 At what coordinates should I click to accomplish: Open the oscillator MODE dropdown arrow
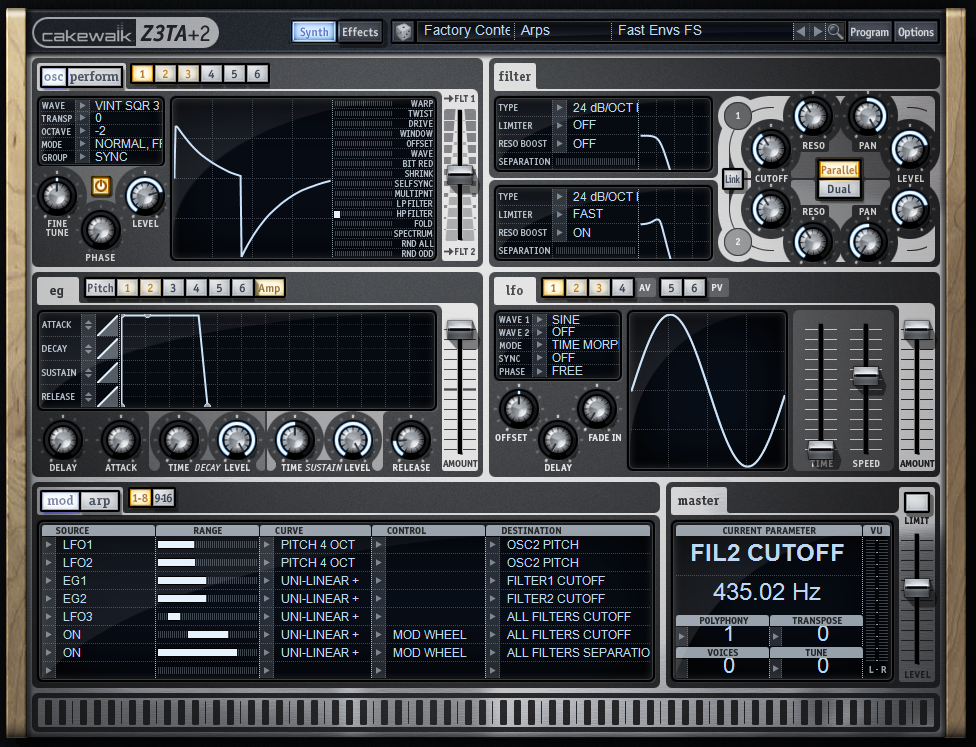82,144
